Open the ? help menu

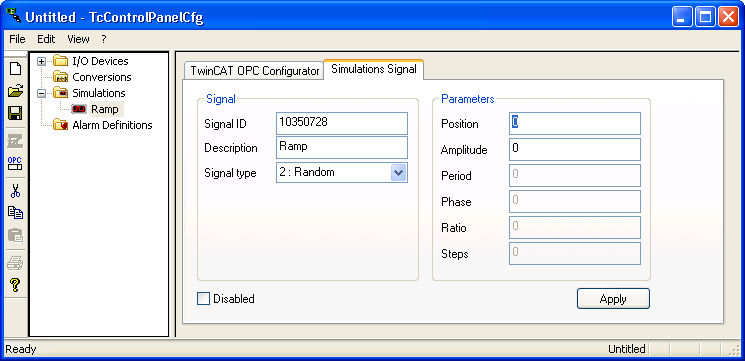coord(104,39)
